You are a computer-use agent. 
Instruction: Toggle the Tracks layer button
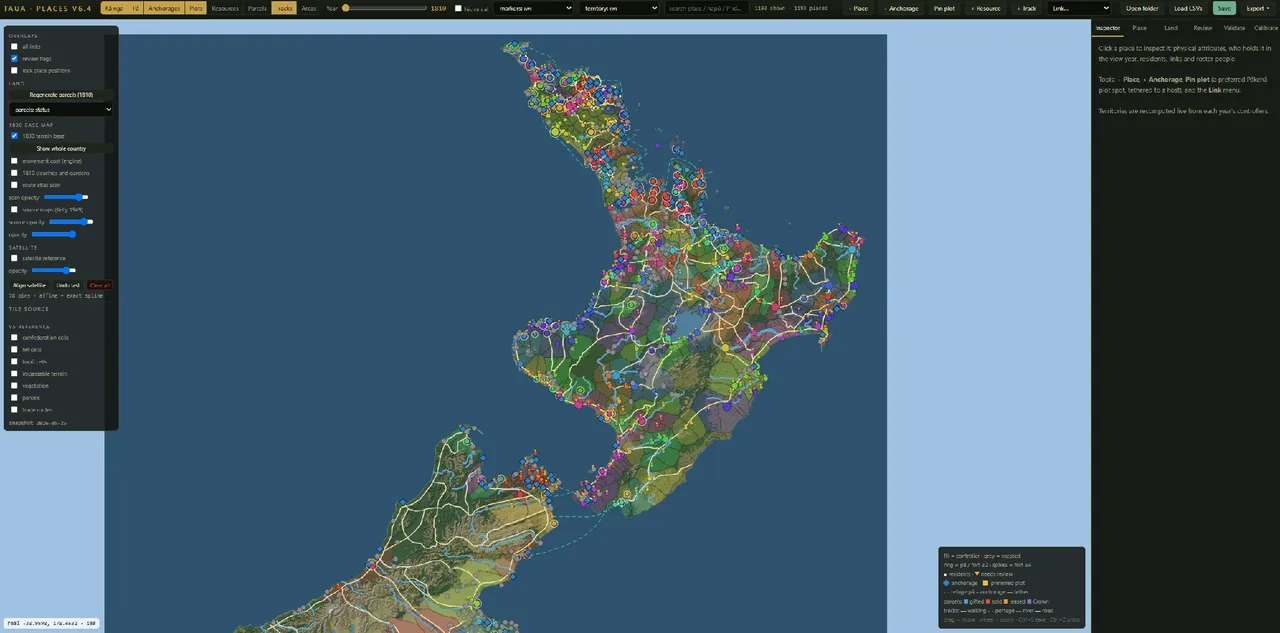(x=284, y=8)
